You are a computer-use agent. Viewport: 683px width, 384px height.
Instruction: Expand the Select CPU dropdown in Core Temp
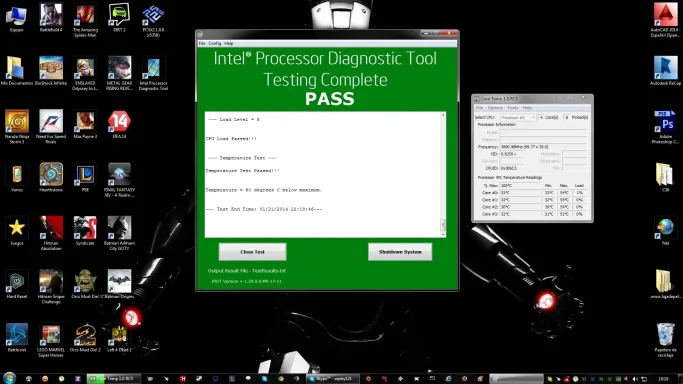pyautogui.click(x=518, y=118)
